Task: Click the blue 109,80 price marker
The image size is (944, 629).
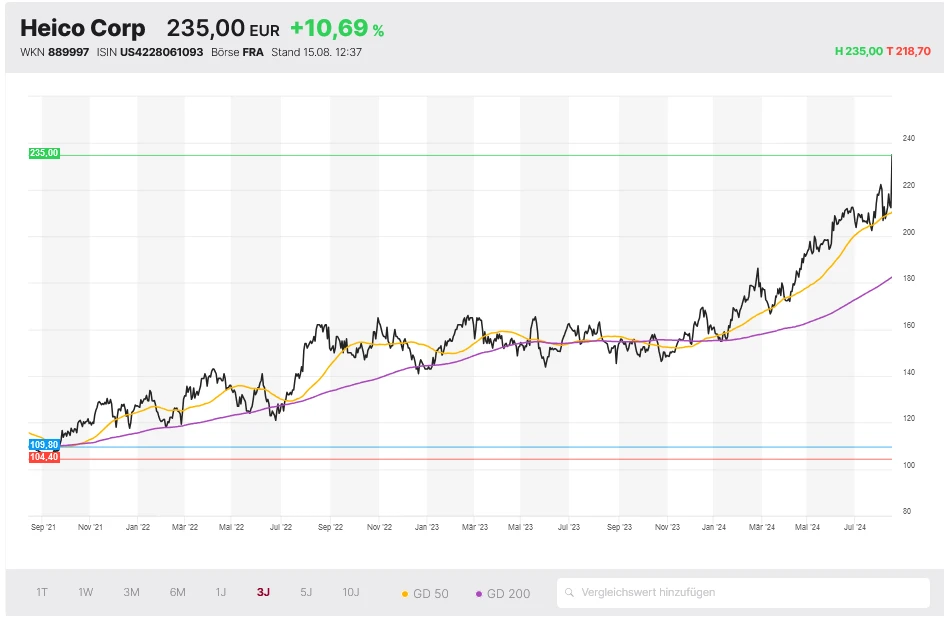Action: tap(44, 444)
